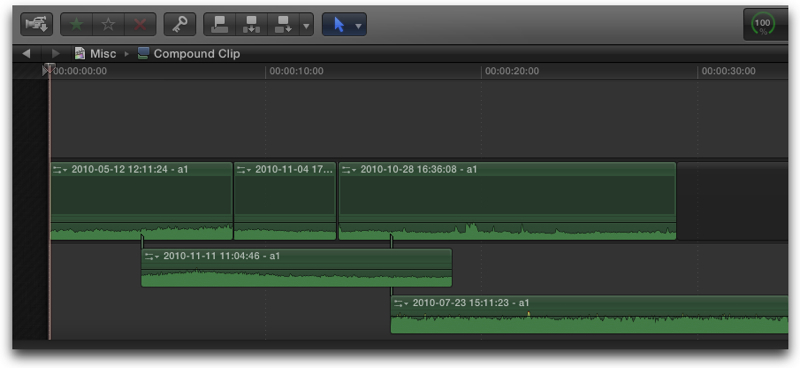Image resolution: width=800 pixels, height=368 pixels.
Task: Choose the Select arrow tool
Action: click(x=339, y=24)
